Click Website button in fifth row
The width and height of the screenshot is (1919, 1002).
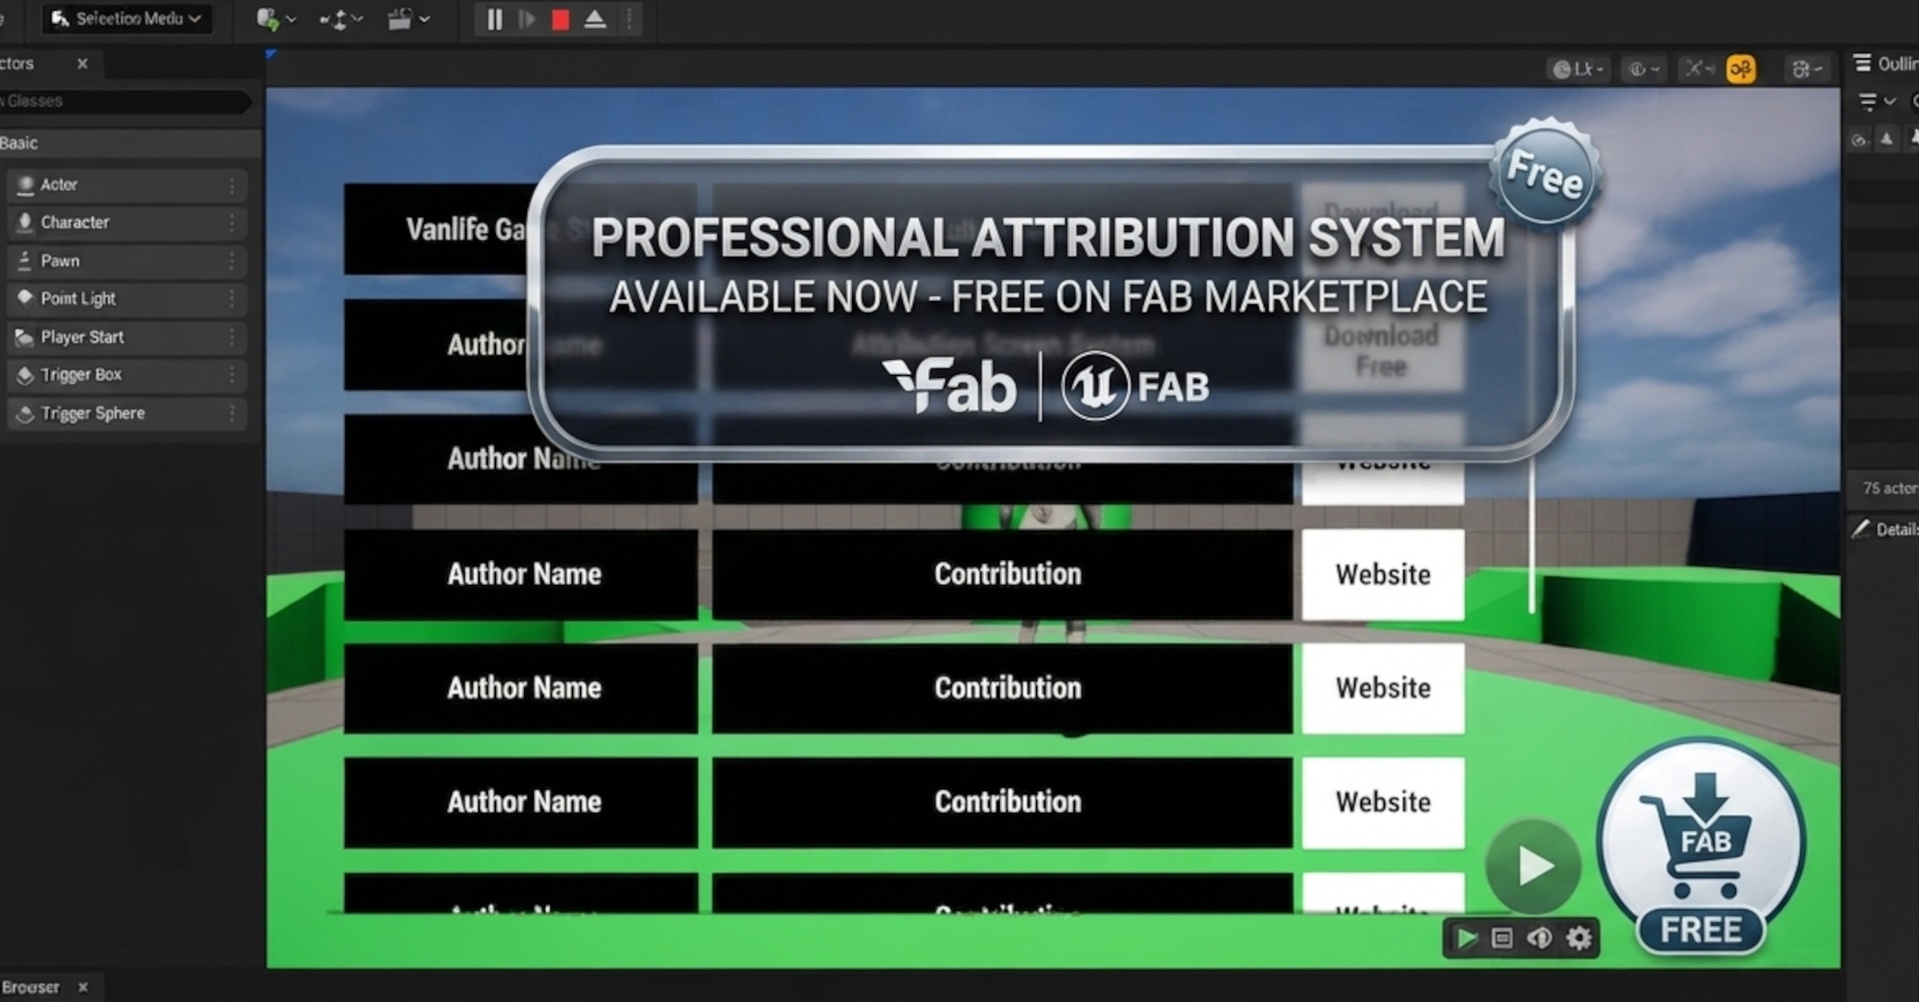[1383, 688]
